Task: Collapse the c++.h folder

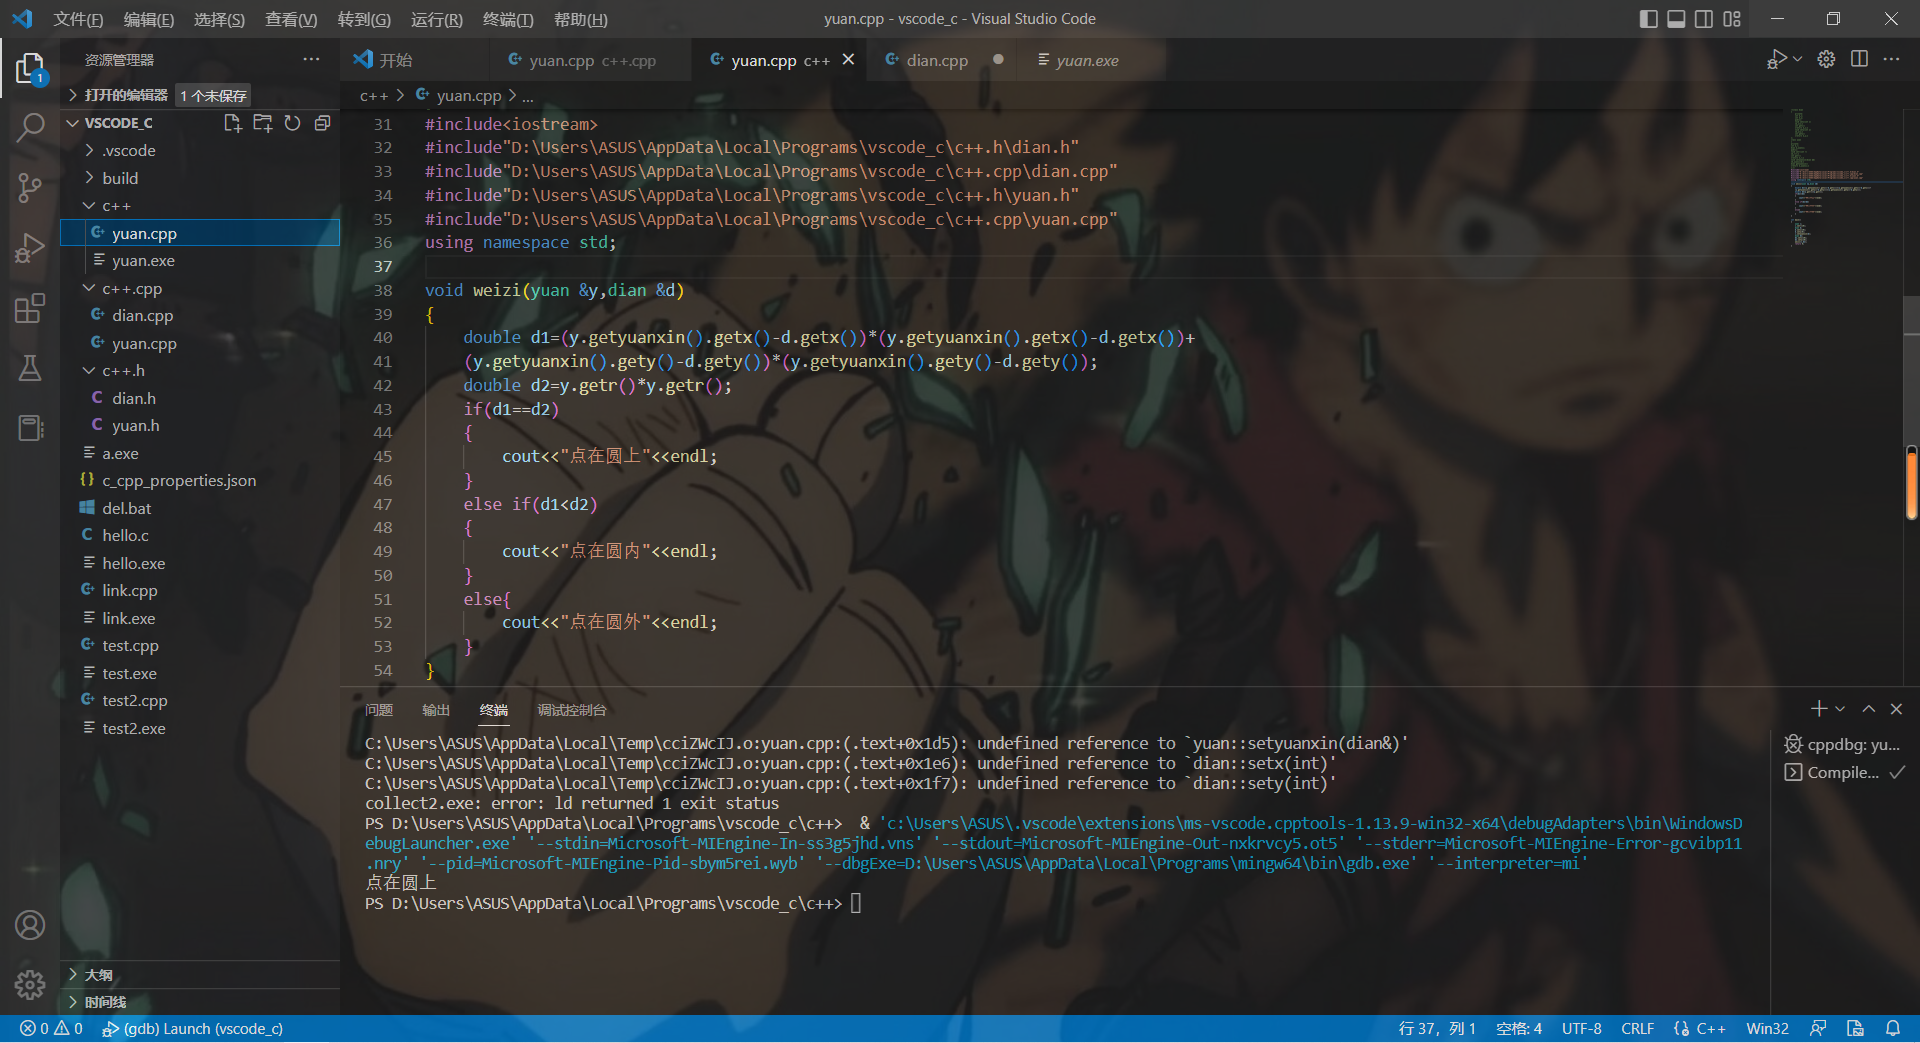Action: (123, 371)
